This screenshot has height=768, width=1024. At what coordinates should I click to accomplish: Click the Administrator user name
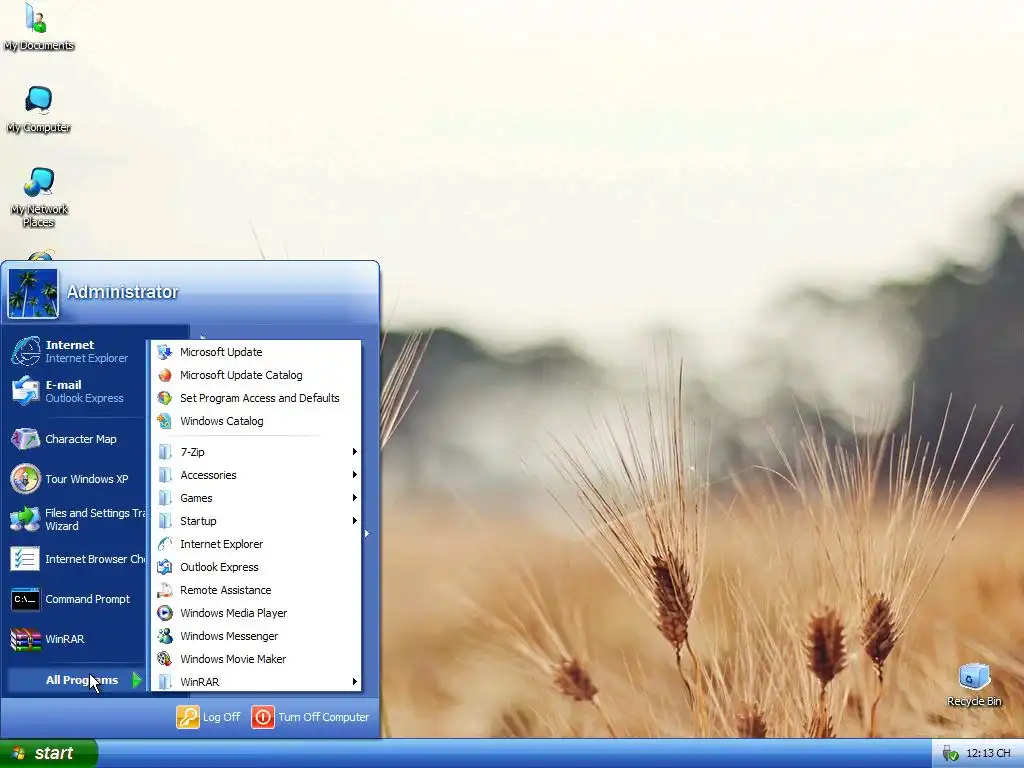(x=122, y=292)
